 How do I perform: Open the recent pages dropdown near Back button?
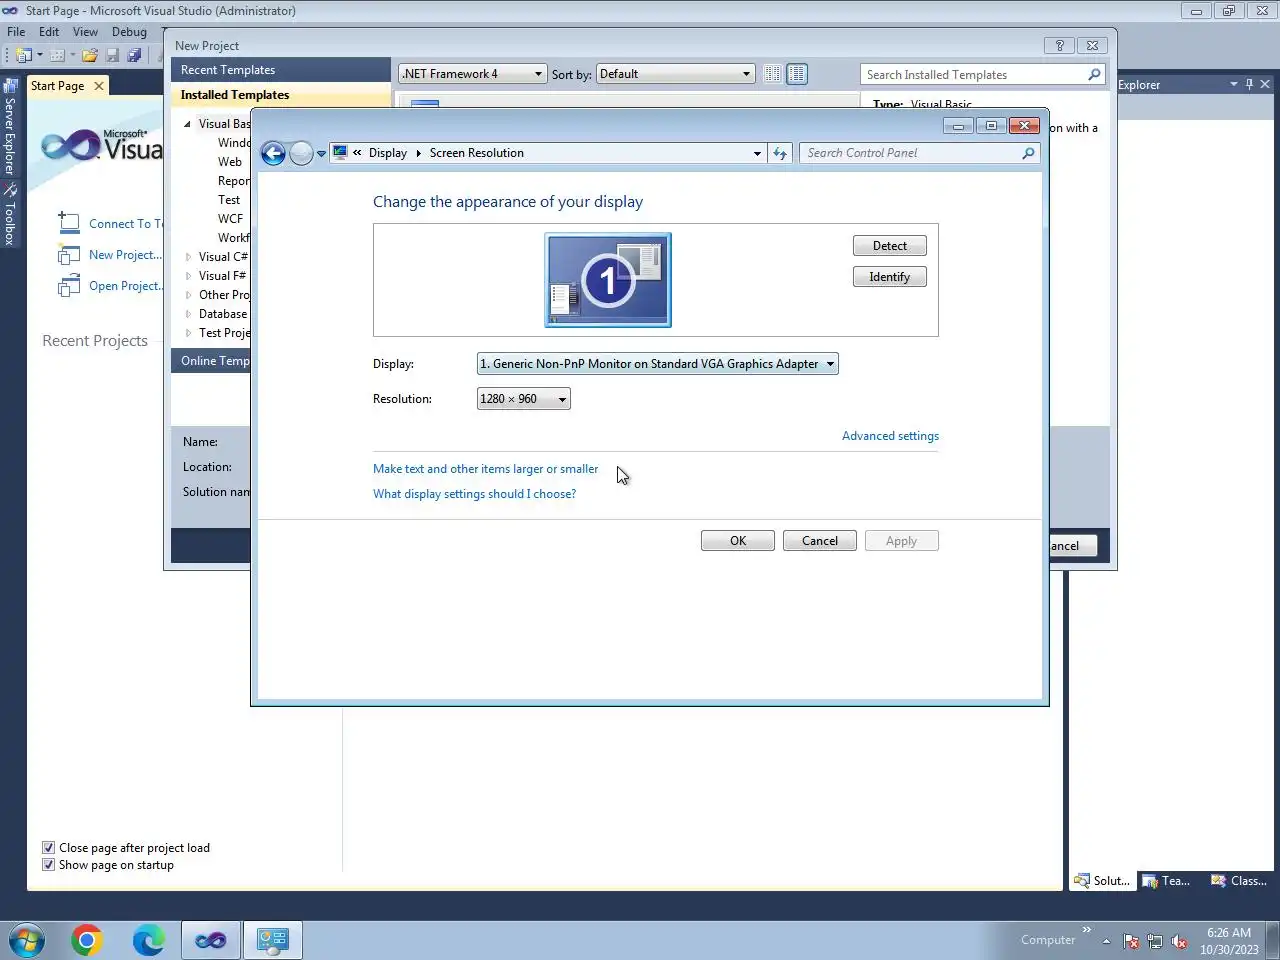point(321,154)
